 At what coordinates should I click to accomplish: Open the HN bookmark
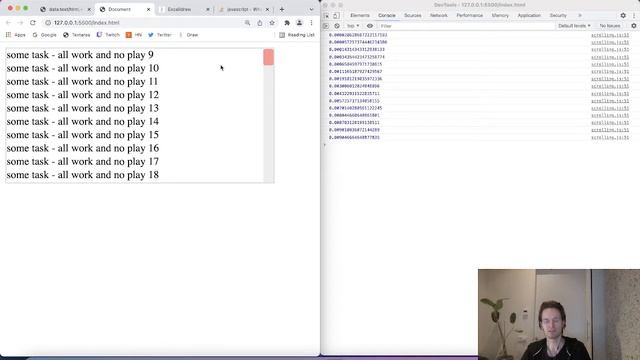coord(134,35)
